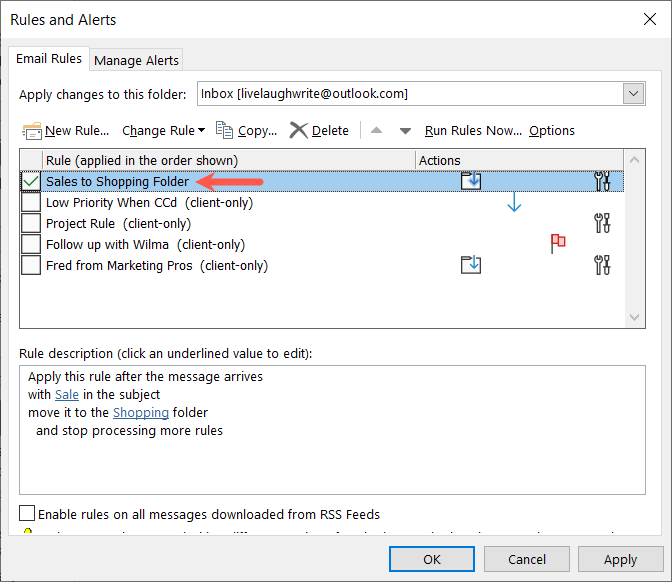Image resolution: width=672 pixels, height=582 pixels.
Task: Click the Delete X icon
Action: [299, 130]
